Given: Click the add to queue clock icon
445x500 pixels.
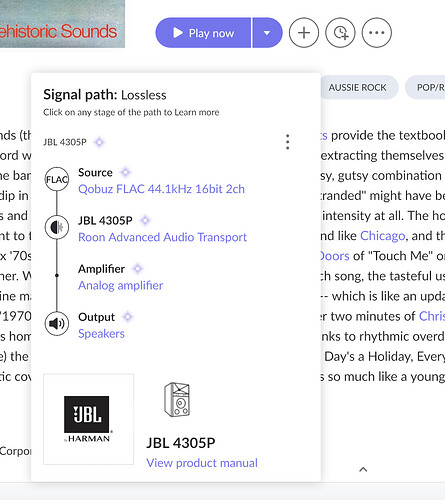Looking at the screenshot, I should click(x=340, y=33).
